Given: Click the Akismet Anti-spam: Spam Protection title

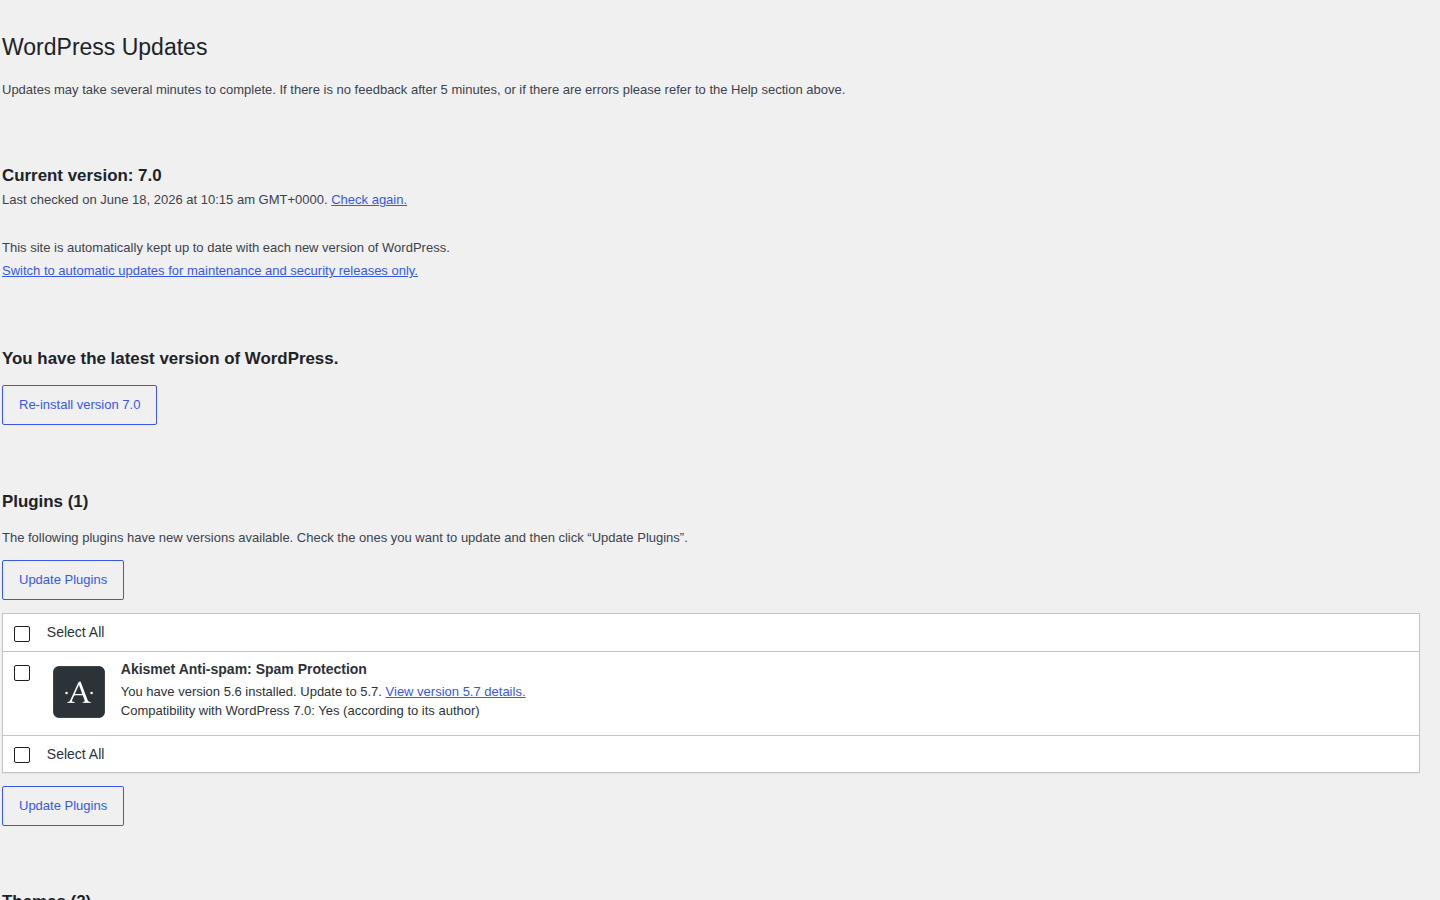Looking at the screenshot, I should (244, 669).
